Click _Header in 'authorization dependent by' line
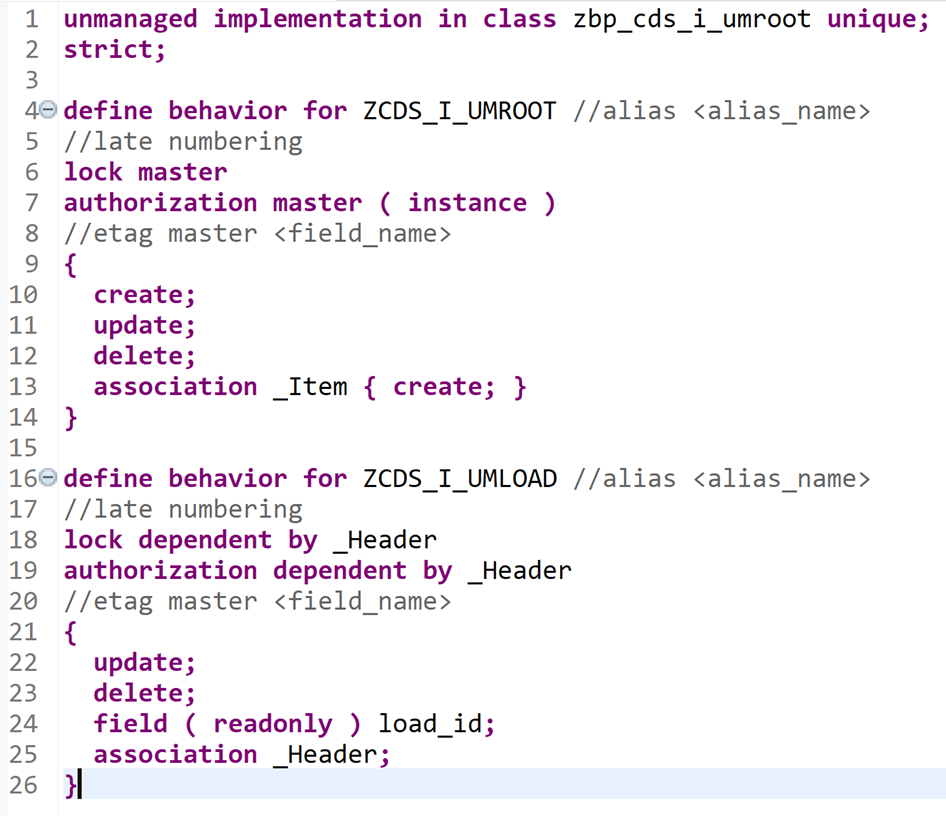 click(x=519, y=571)
